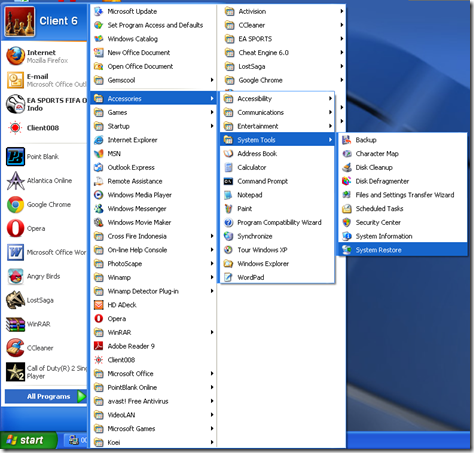Expand the Gemscool submenu arrow
474x453 pixels.
tap(212, 80)
